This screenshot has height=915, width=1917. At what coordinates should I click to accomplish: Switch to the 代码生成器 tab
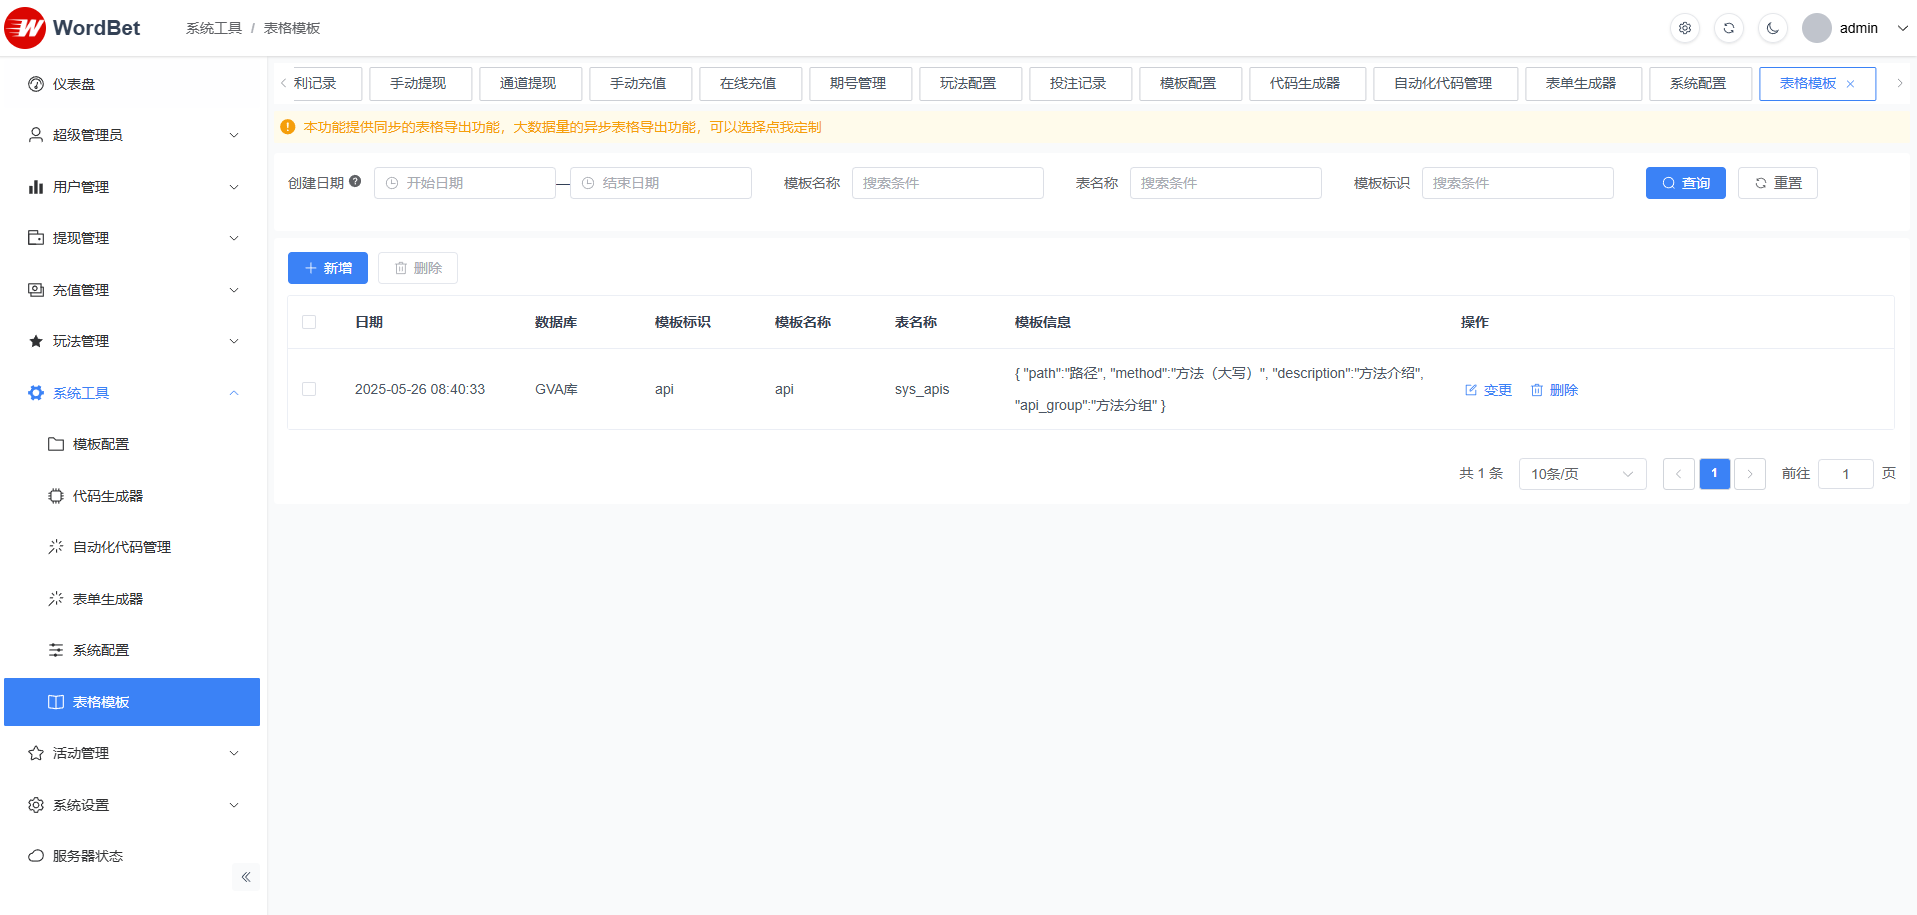[1306, 84]
